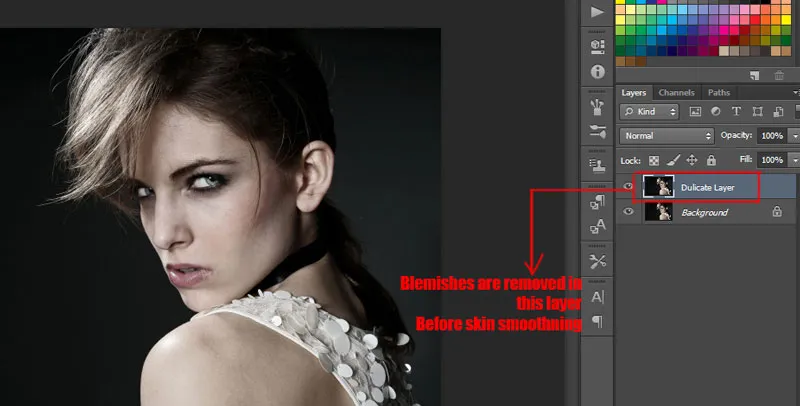This screenshot has width=800, height=406.
Task: Select the Dulicate Layer thumbnail
Action: pos(659,187)
